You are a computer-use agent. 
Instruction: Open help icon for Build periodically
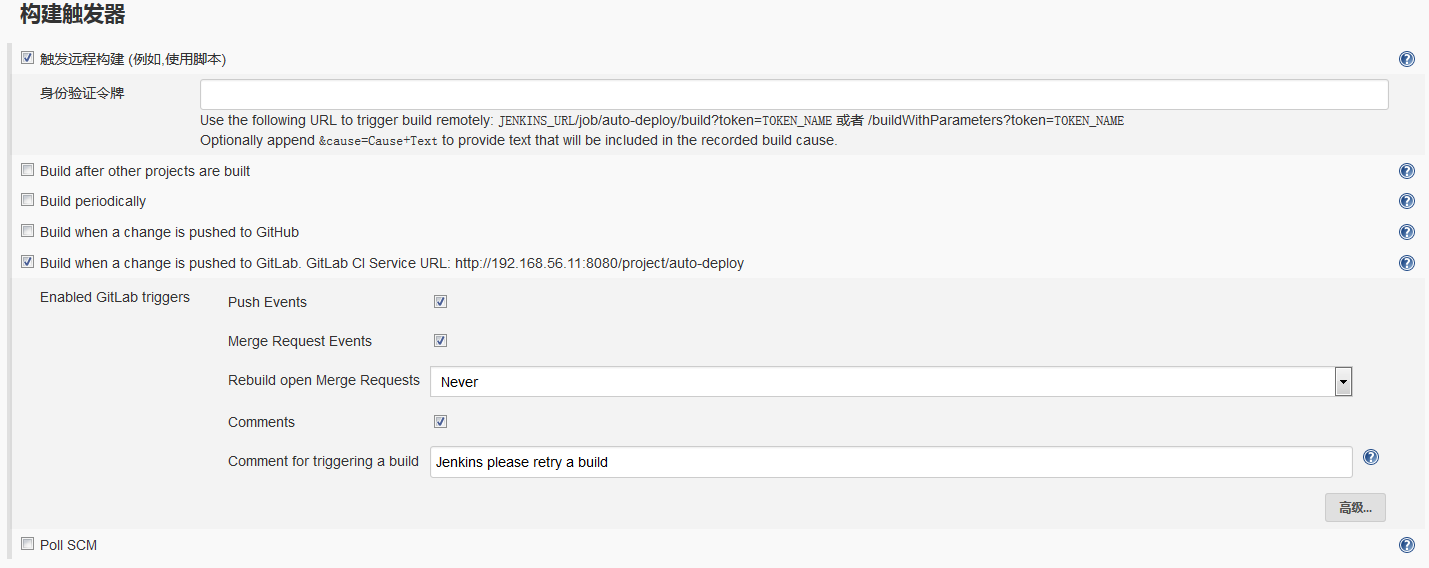pos(1407,201)
